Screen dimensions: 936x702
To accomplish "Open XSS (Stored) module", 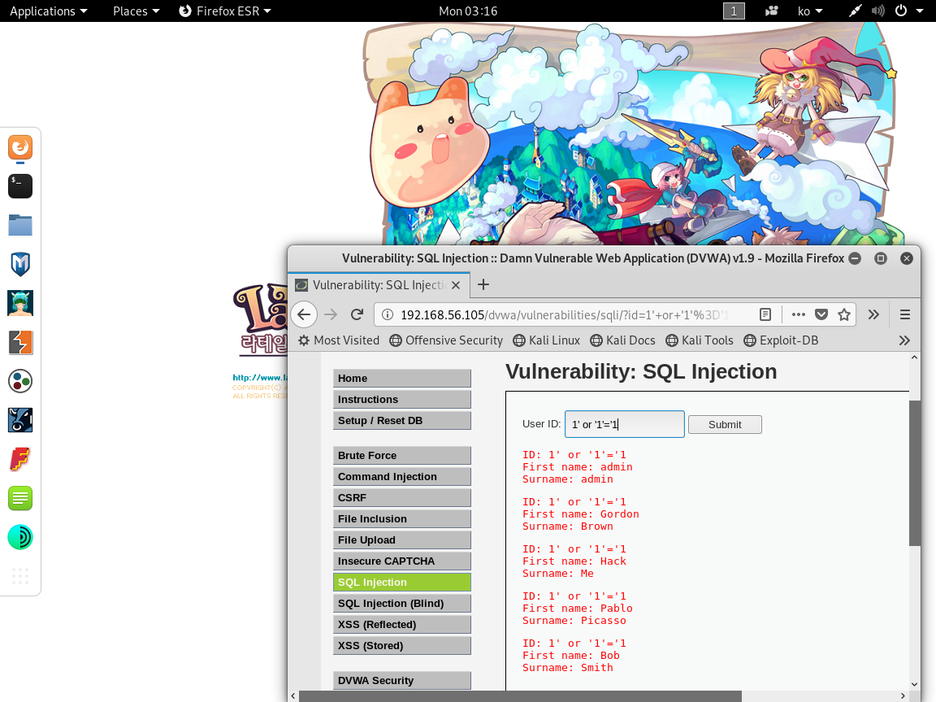I will (402, 646).
